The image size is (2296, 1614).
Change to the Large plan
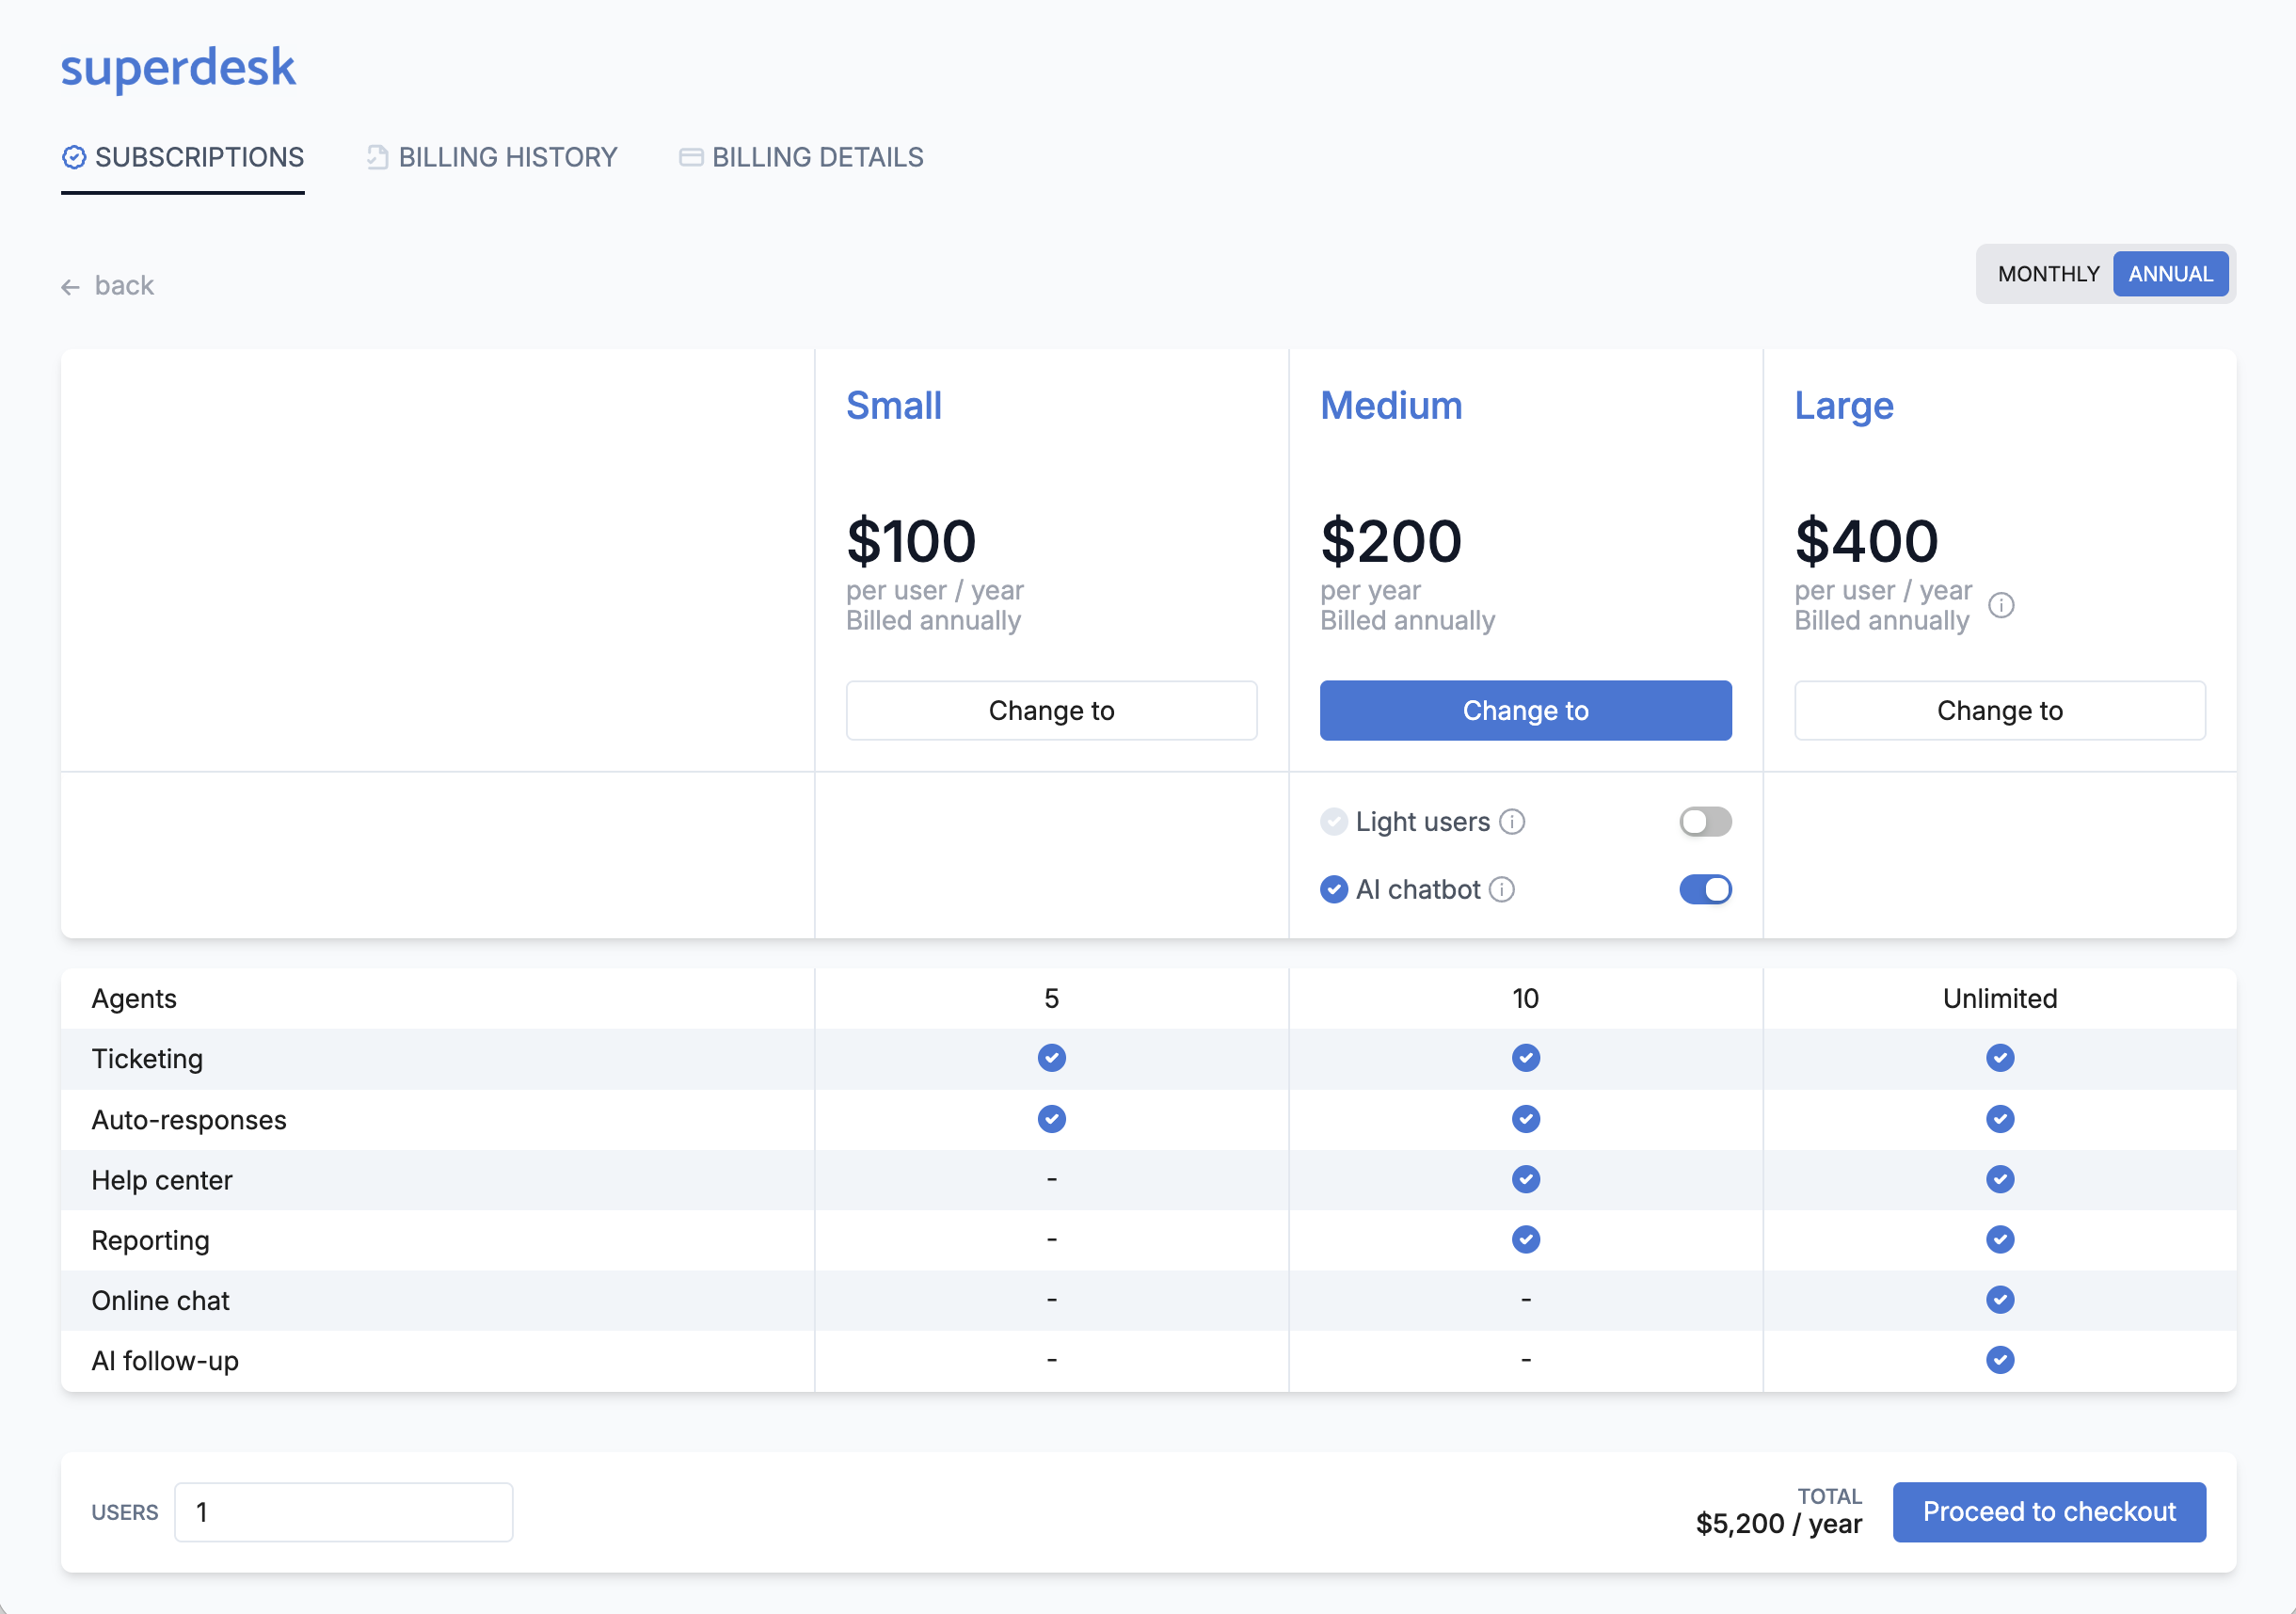tap(2000, 711)
